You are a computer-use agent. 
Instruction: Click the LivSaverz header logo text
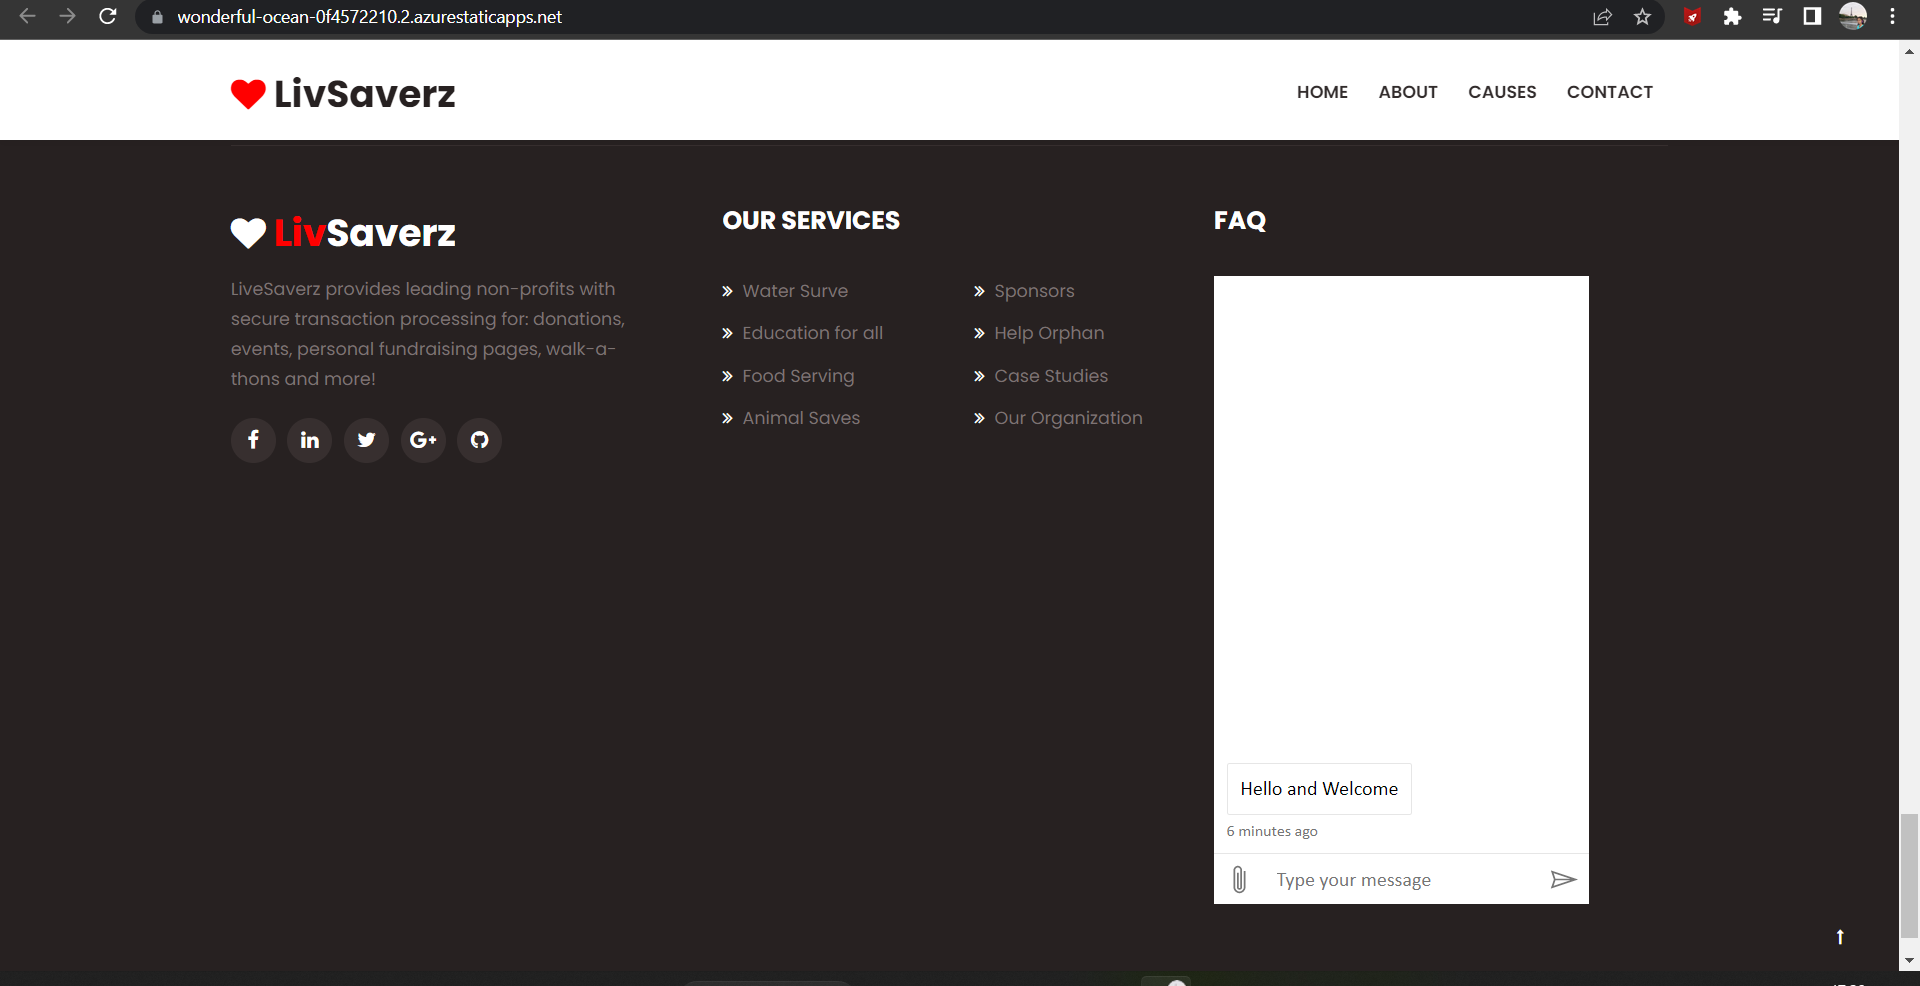coord(365,94)
